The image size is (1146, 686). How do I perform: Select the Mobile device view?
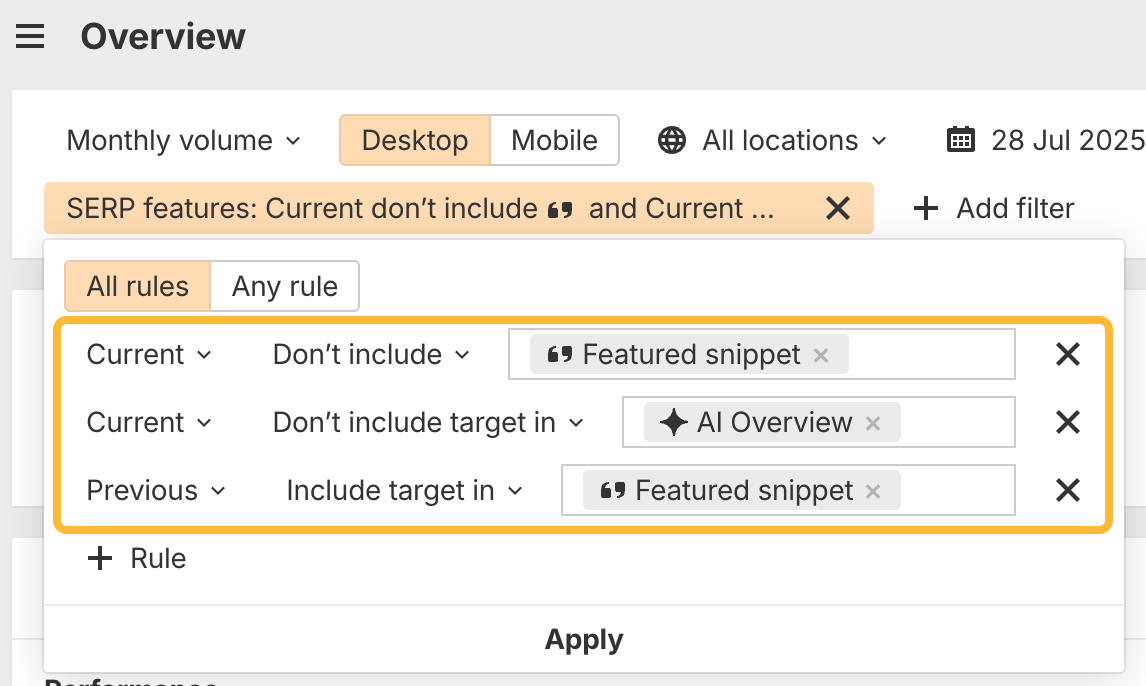pos(554,140)
